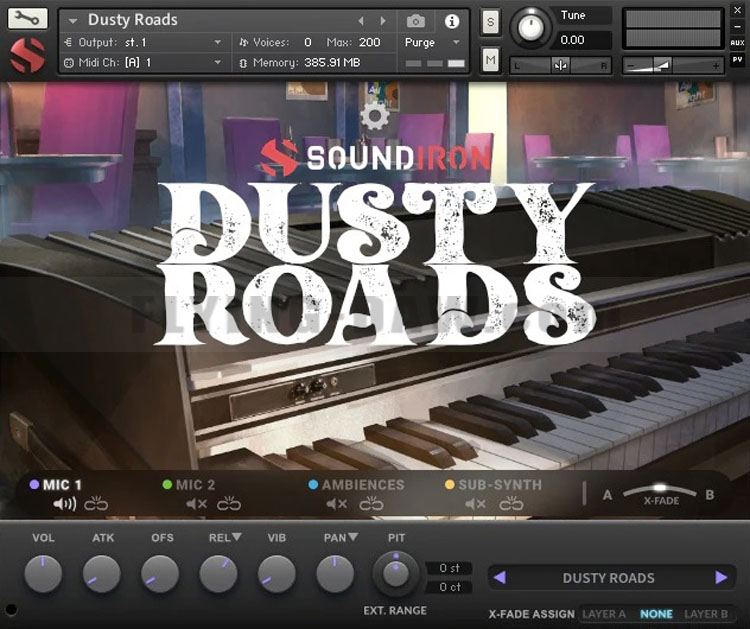Open the DUSTY ROADS preset name menu
Viewport: 750px width, 629px height.
point(608,578)
